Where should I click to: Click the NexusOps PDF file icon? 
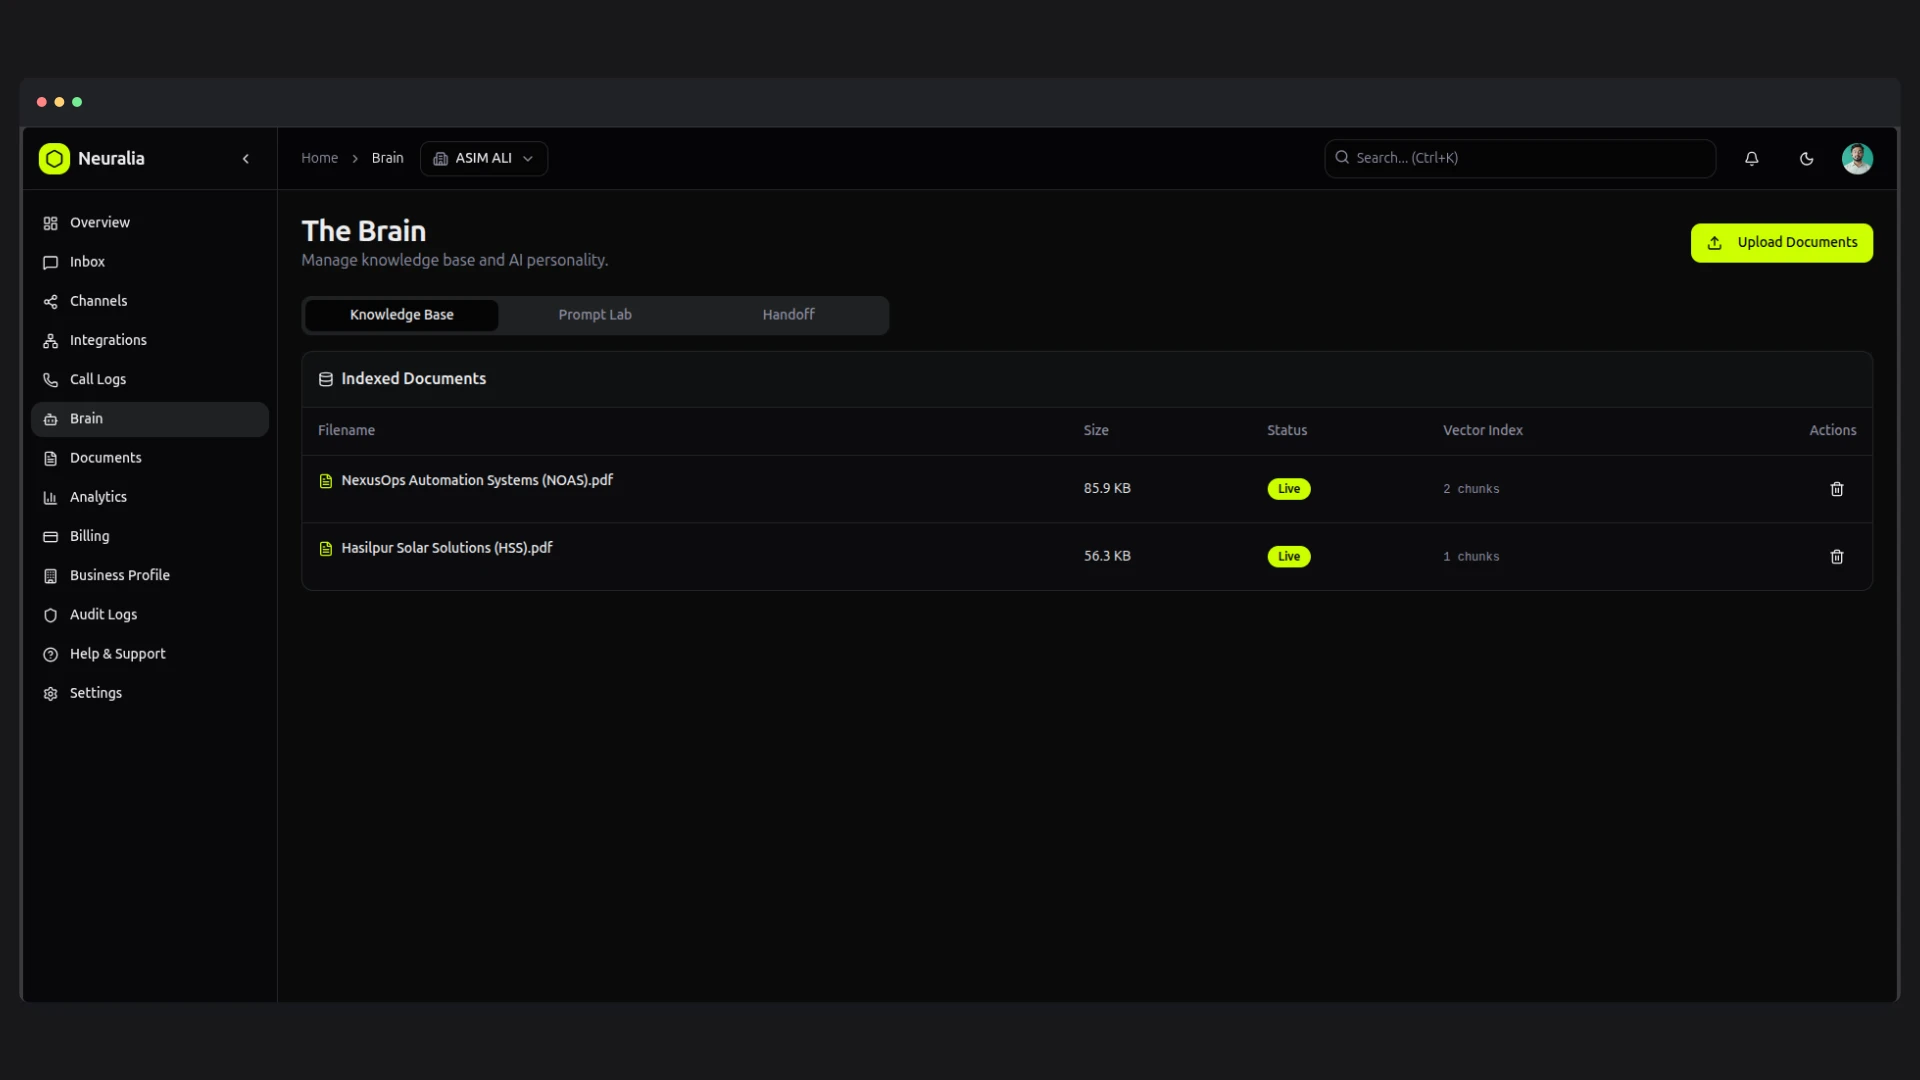click(325, 481)
